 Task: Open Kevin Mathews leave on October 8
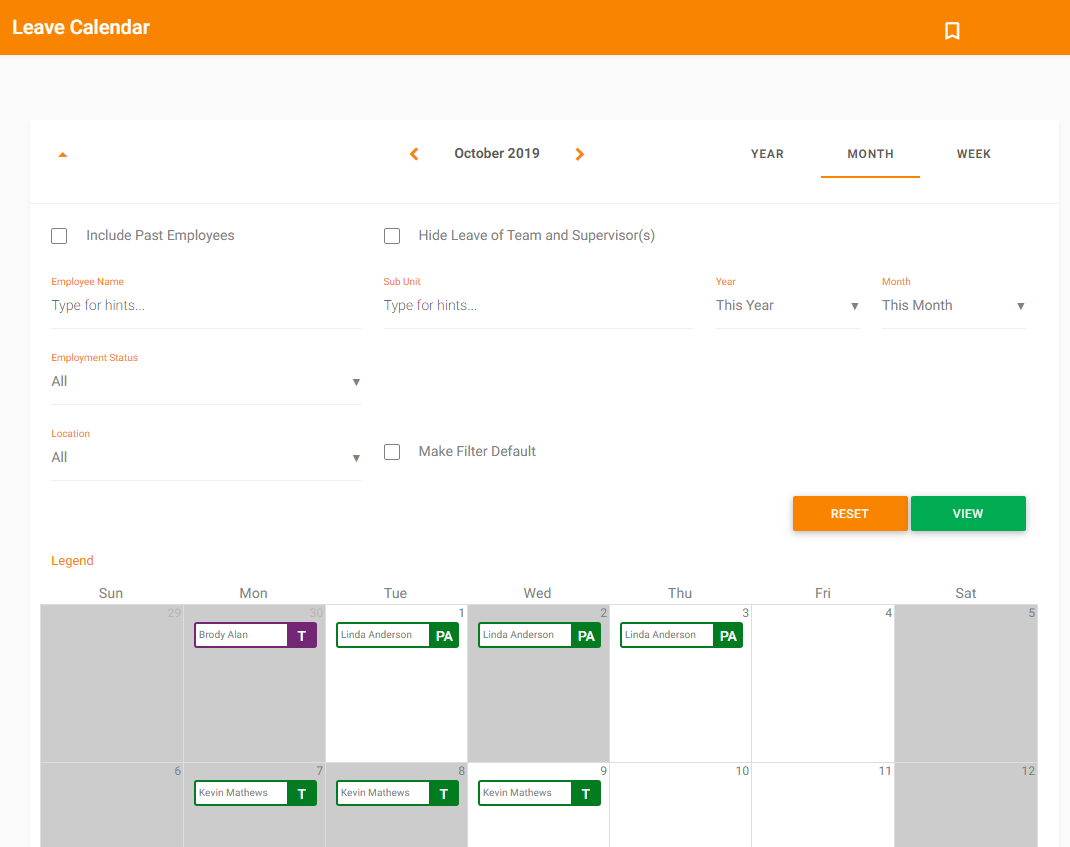click(x=397, y=793)
